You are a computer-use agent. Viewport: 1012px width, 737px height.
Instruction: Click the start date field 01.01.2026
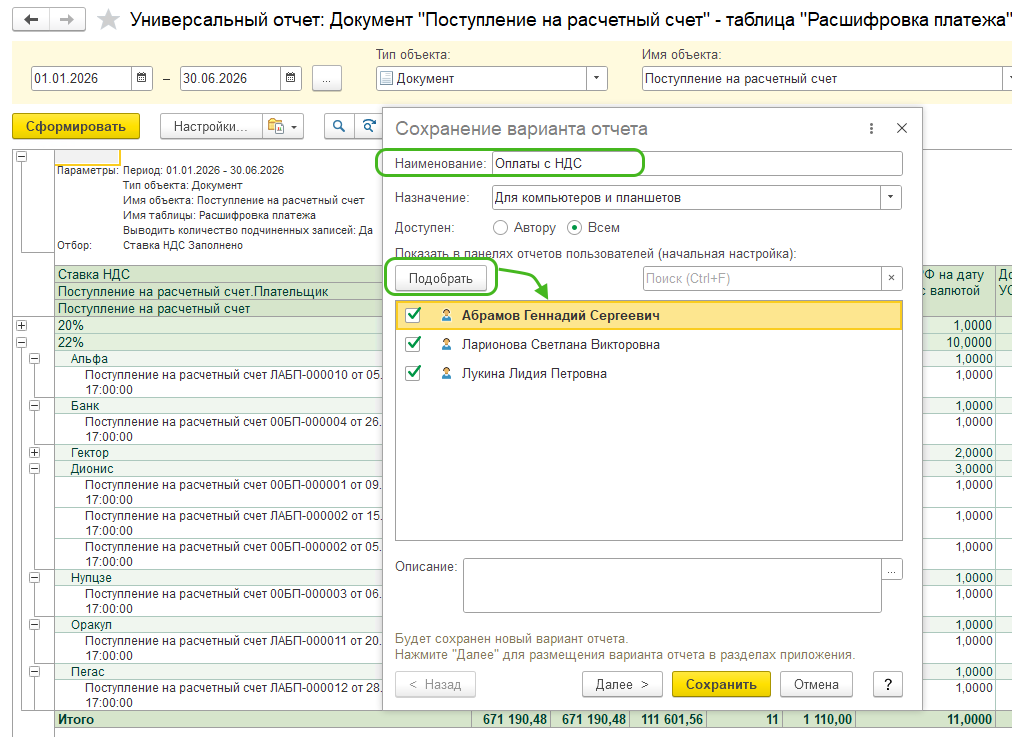pos(82,78)
